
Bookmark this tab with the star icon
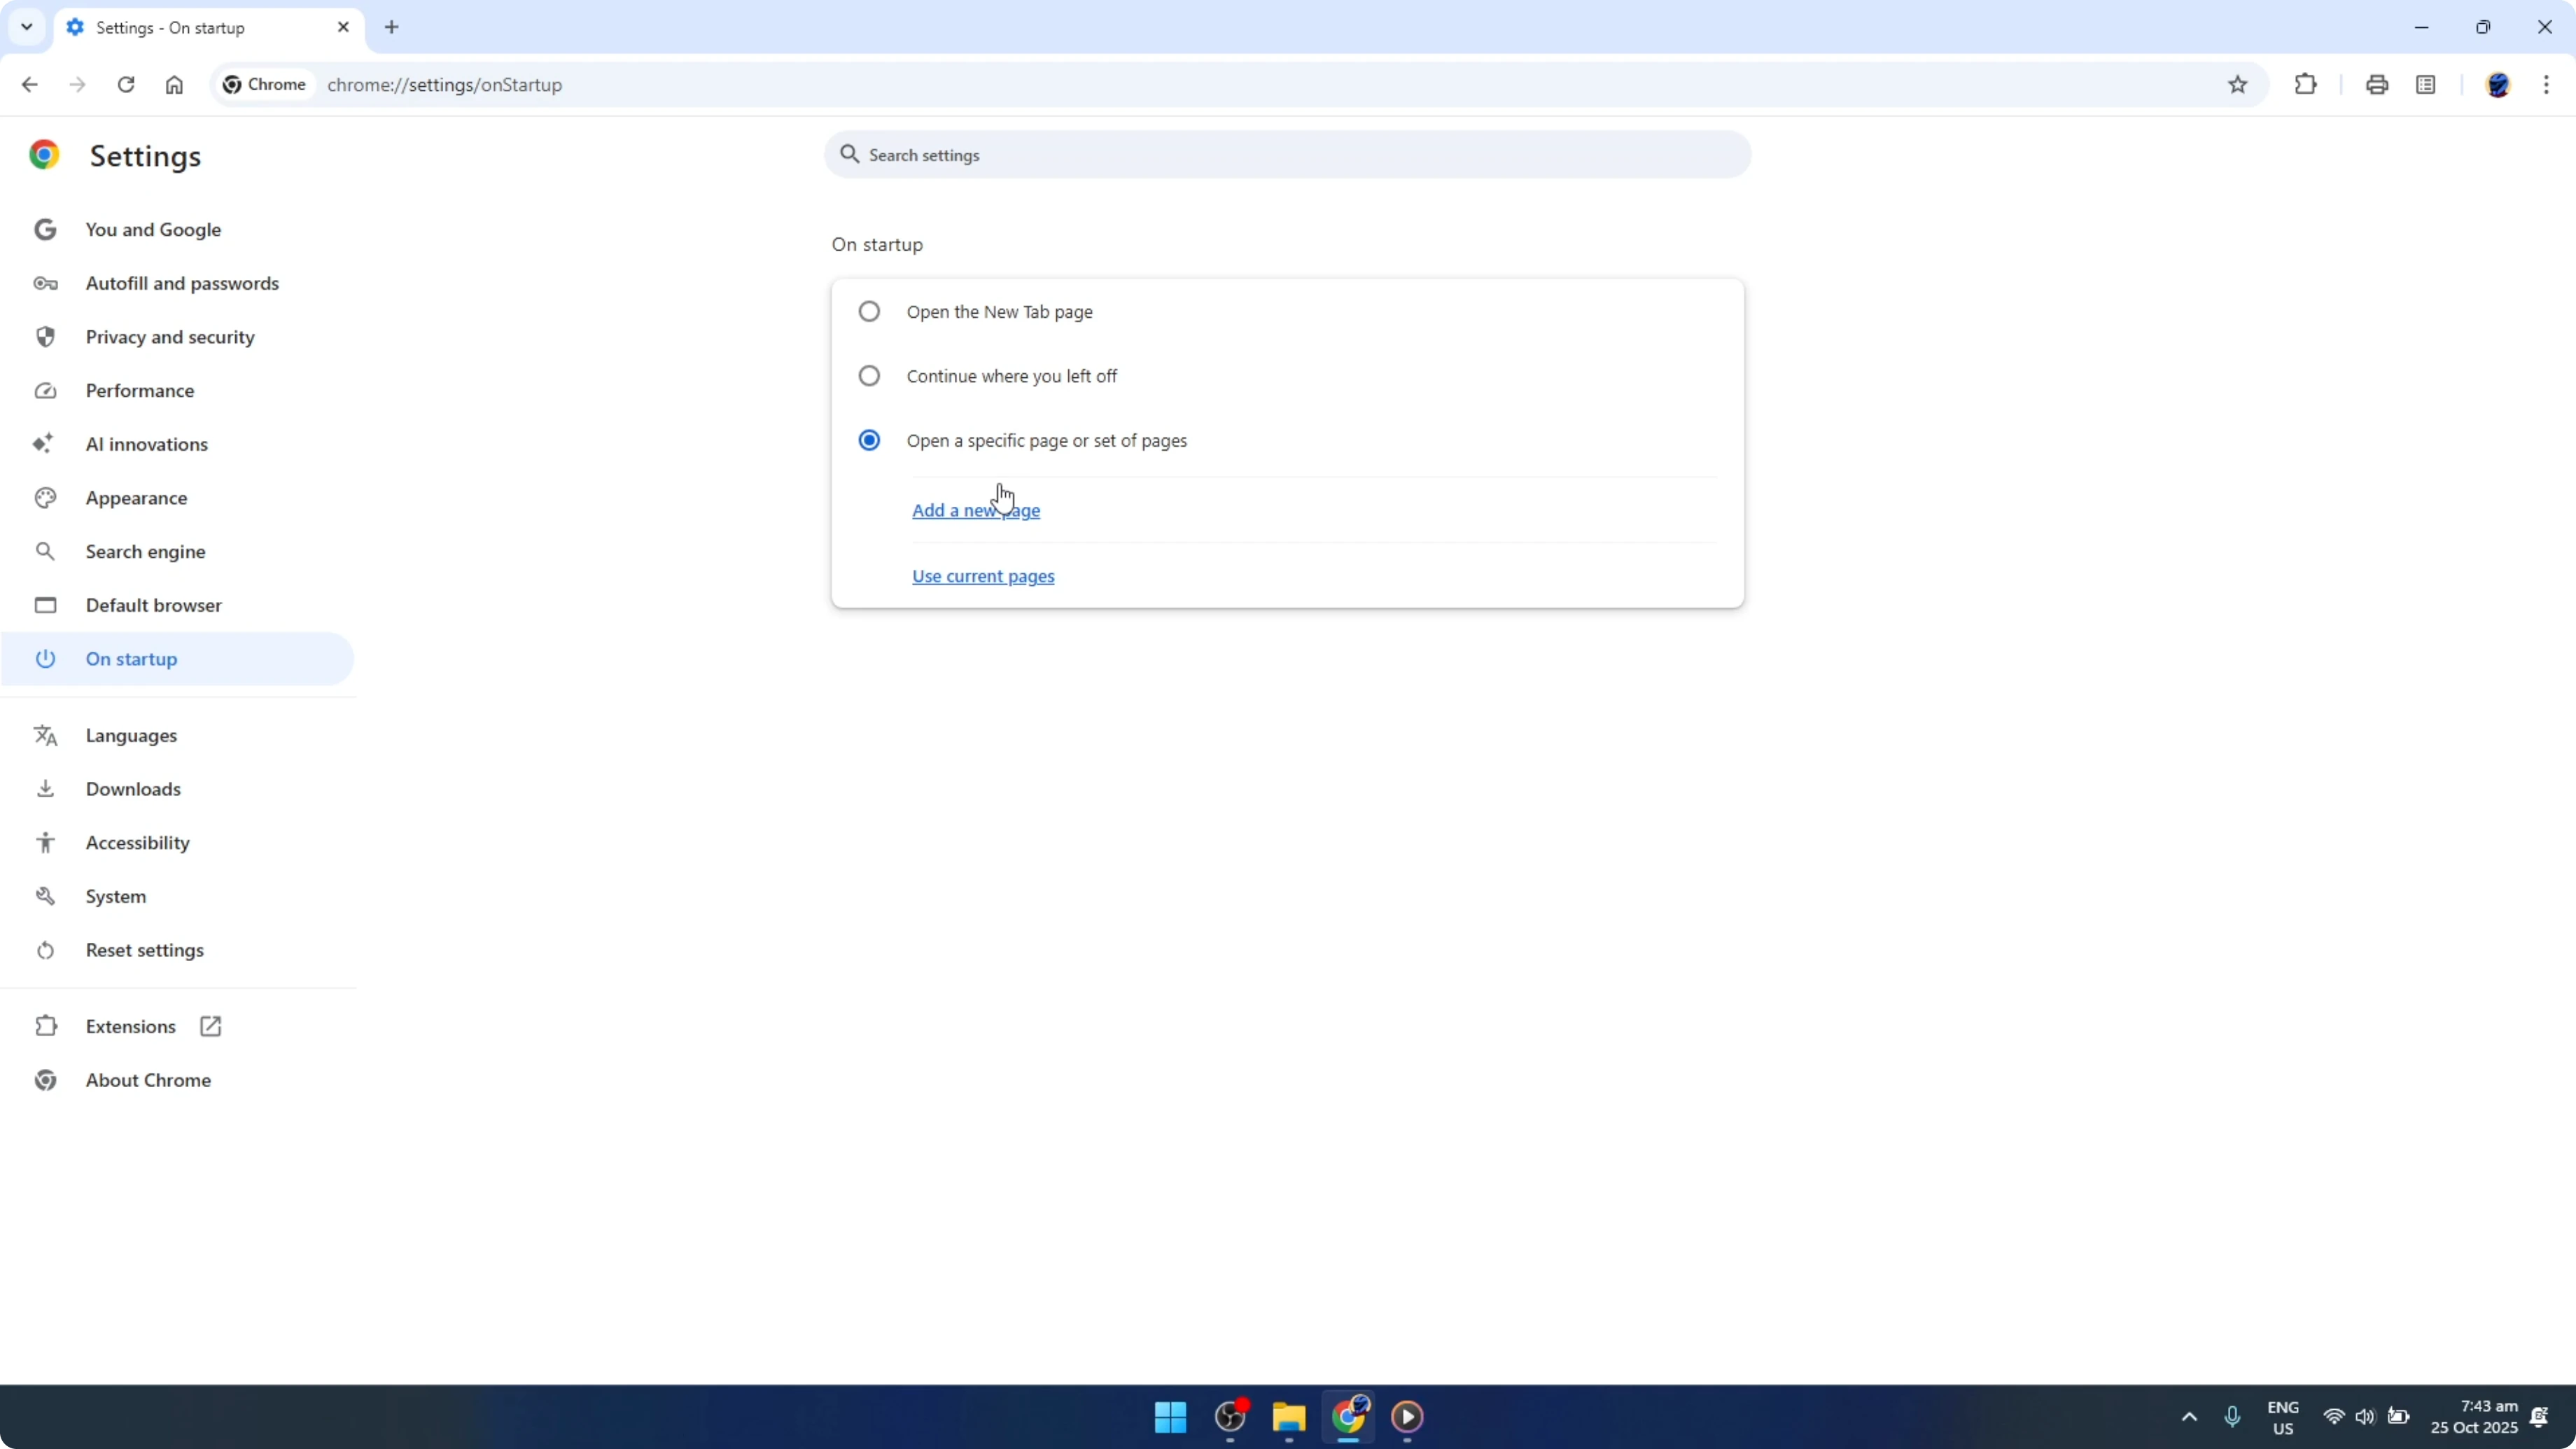pos(2238,85)
